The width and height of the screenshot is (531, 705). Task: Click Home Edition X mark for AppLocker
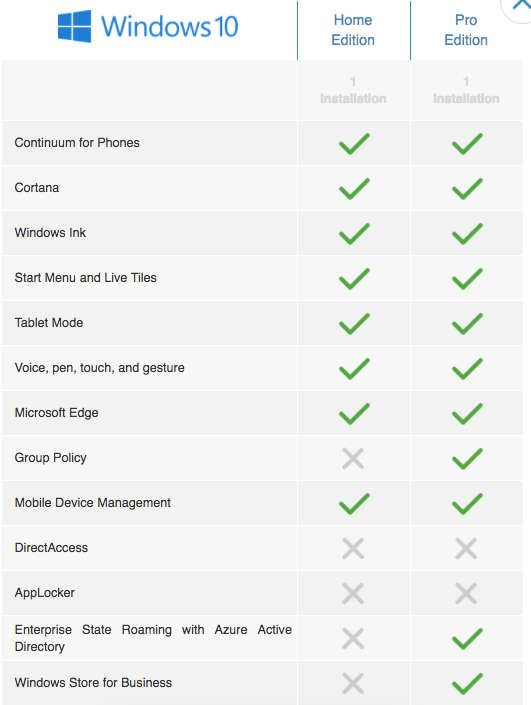pyautogui.click(x=353, y=593)
